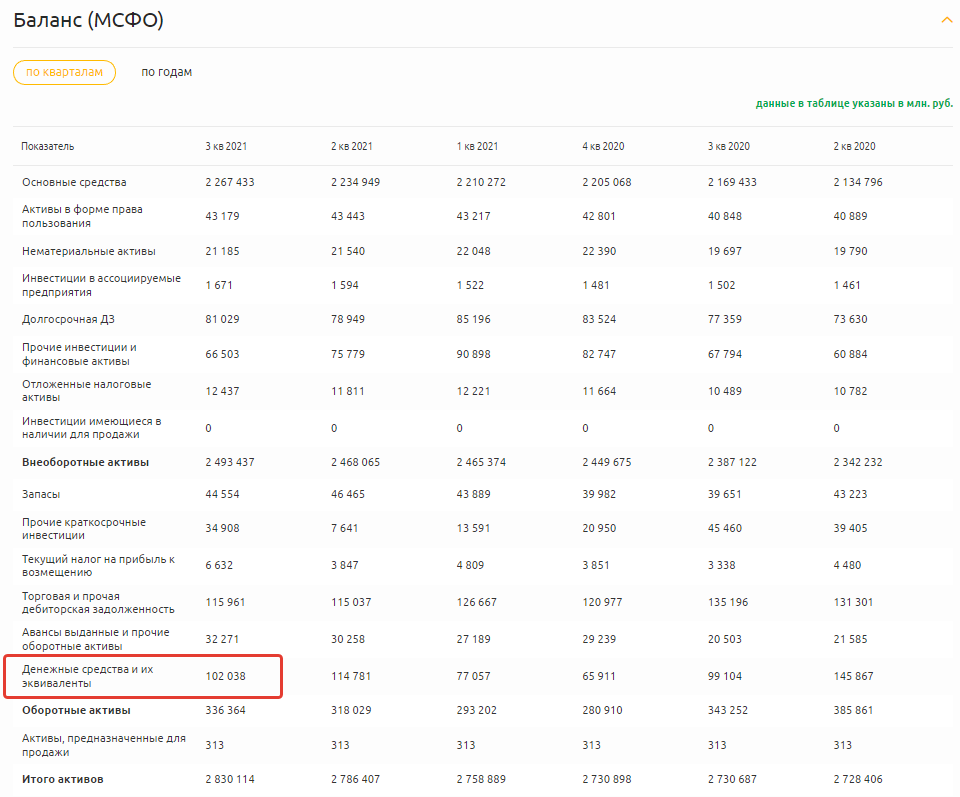Image resolution: width=960 pixels, height=797 pixels.
Task: Click the '3 кв 2021' column header
Action: pos(226,146)
